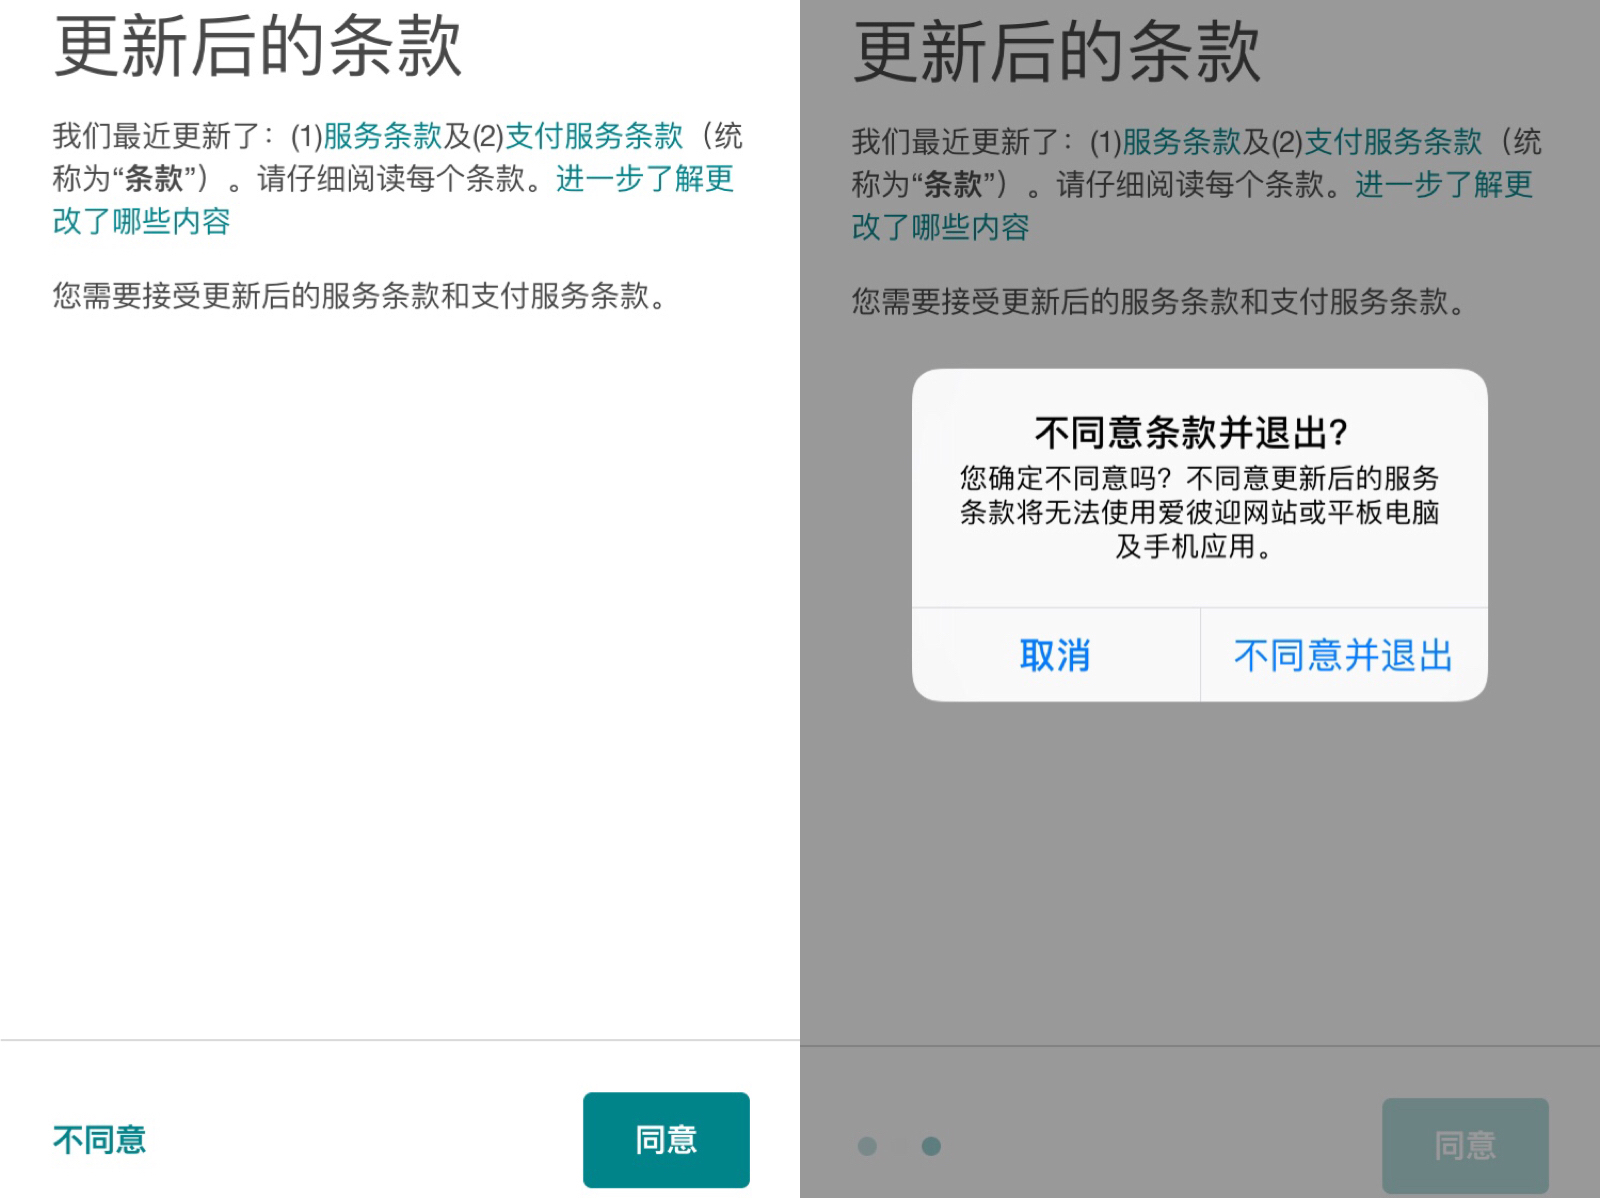Screen dimensions: 1600x1198
Task: Click dialog title 不同意条款并退出?
Action: point(1192,432)
